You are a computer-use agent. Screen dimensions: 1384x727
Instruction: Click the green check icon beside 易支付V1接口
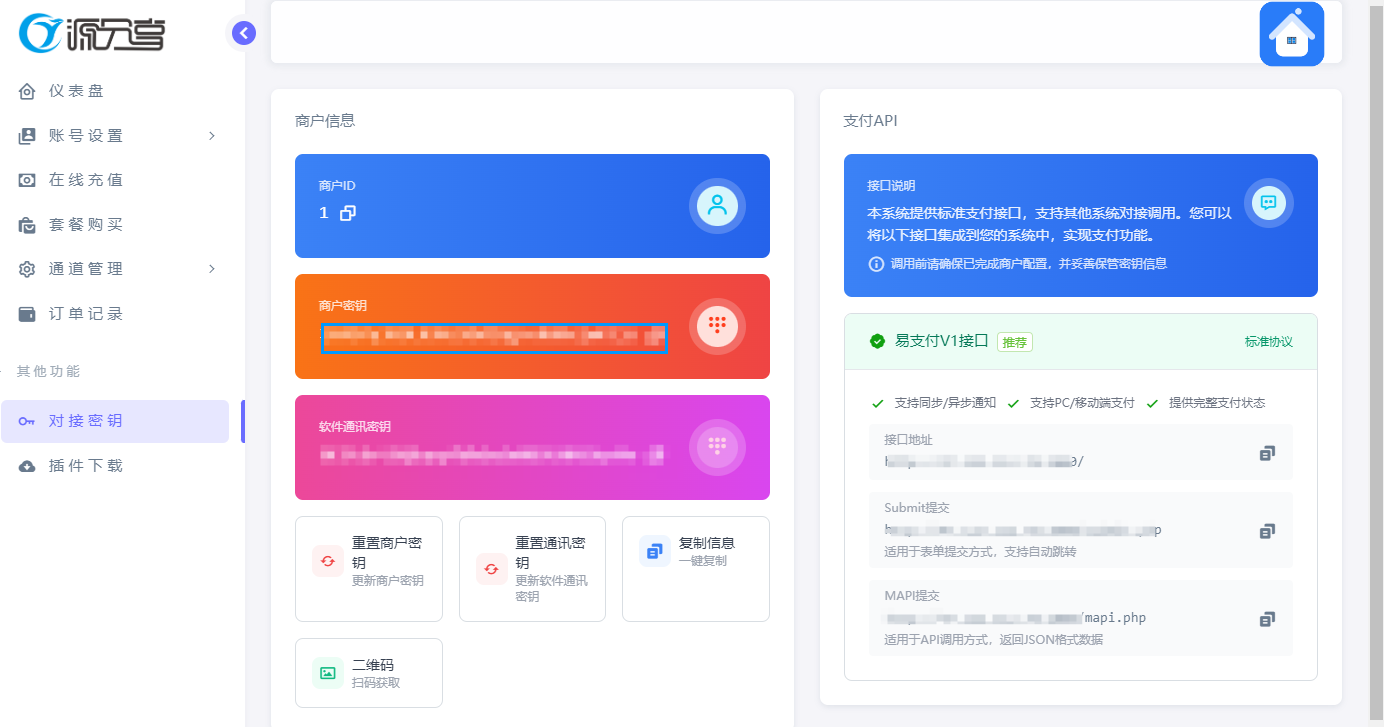[877, 341]
